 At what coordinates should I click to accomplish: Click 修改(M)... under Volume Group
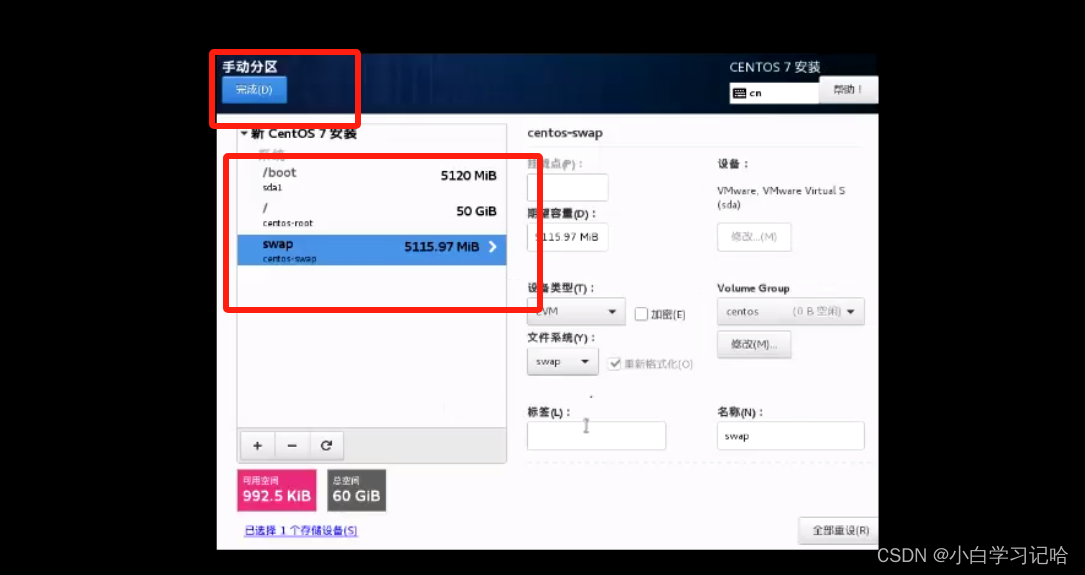(x=754, y=345)
